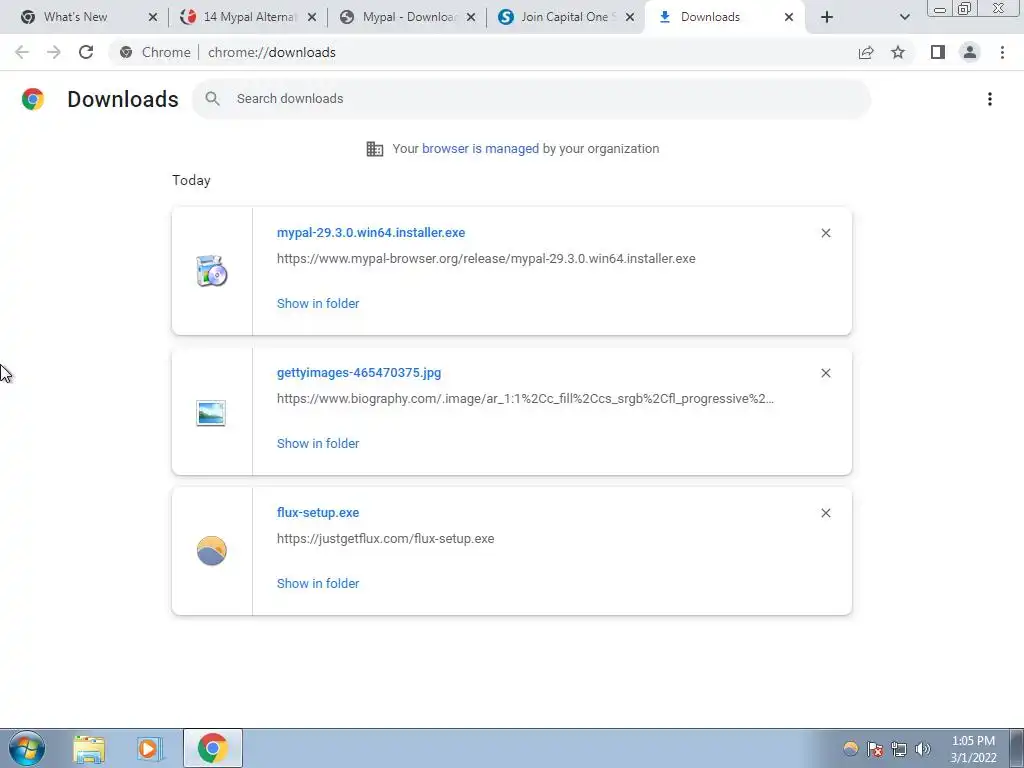The image size is (1024, 768).
Task: Click the Chrome site info chip
Action: coord(155,52)
